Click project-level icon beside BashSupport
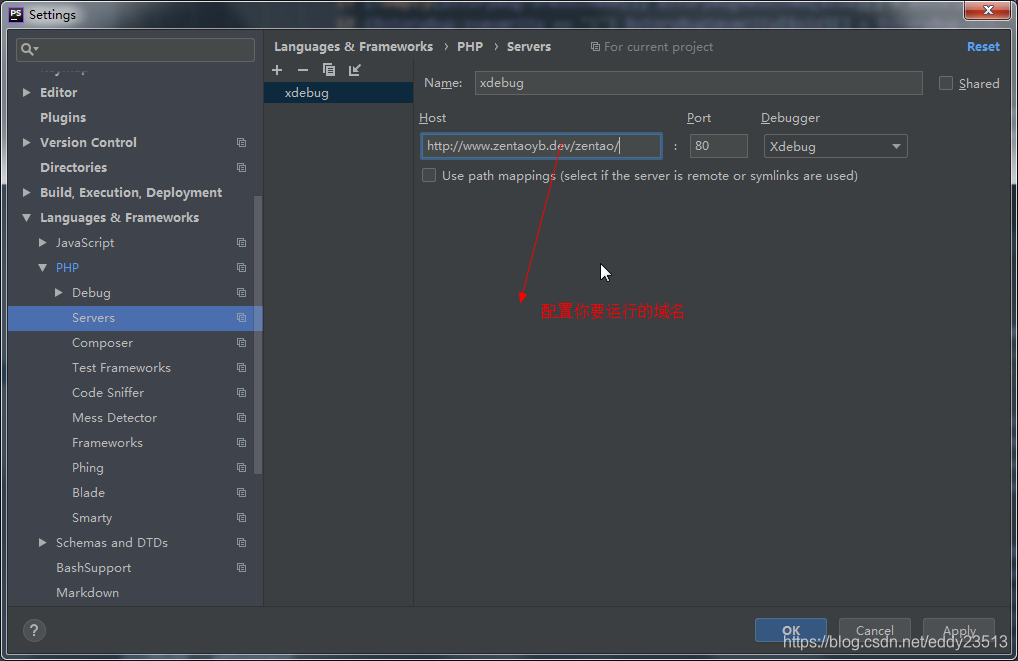1018x661 pixels. coord(242,567)
